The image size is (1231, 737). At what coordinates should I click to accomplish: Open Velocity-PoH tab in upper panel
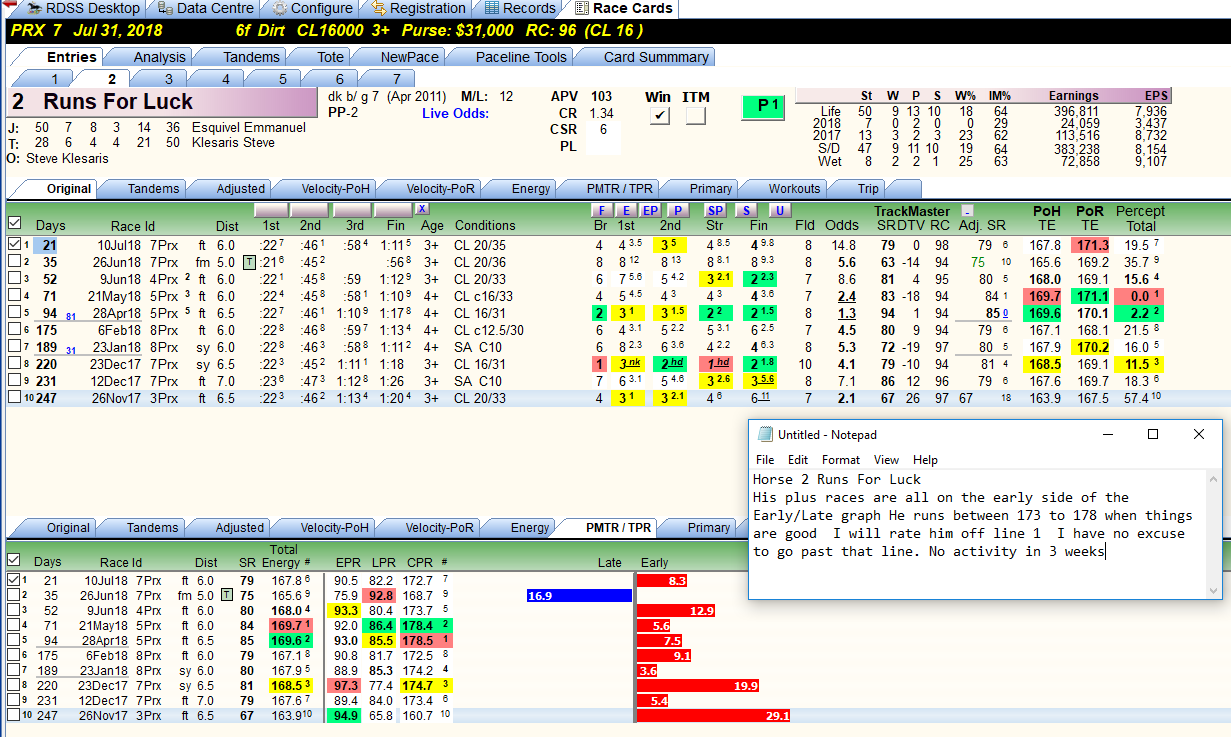point(322,188)
